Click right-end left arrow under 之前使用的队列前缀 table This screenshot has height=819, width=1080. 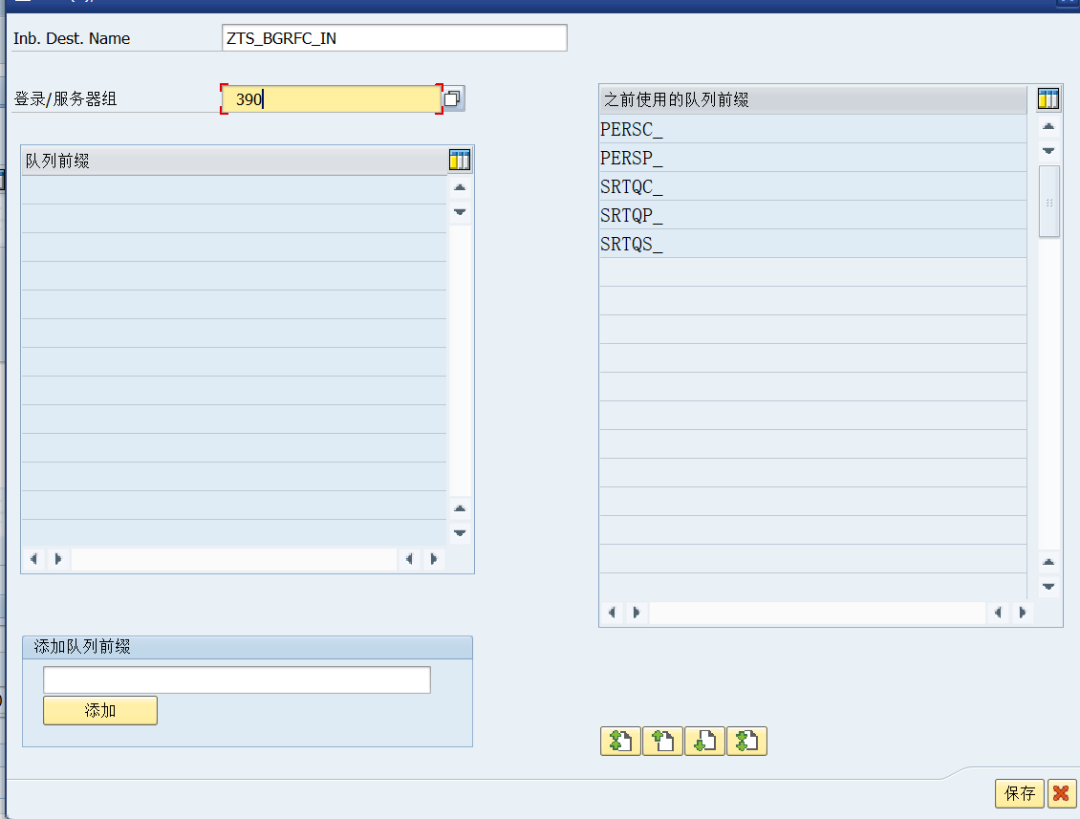tap(998, 612)
